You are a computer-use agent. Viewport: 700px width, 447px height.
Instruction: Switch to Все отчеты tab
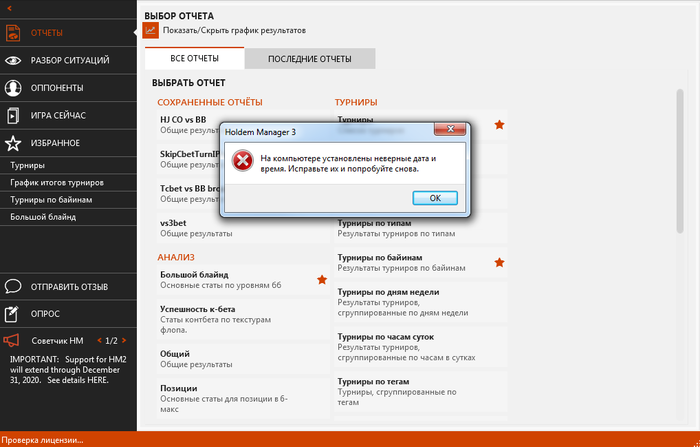[x=195, y=58]
